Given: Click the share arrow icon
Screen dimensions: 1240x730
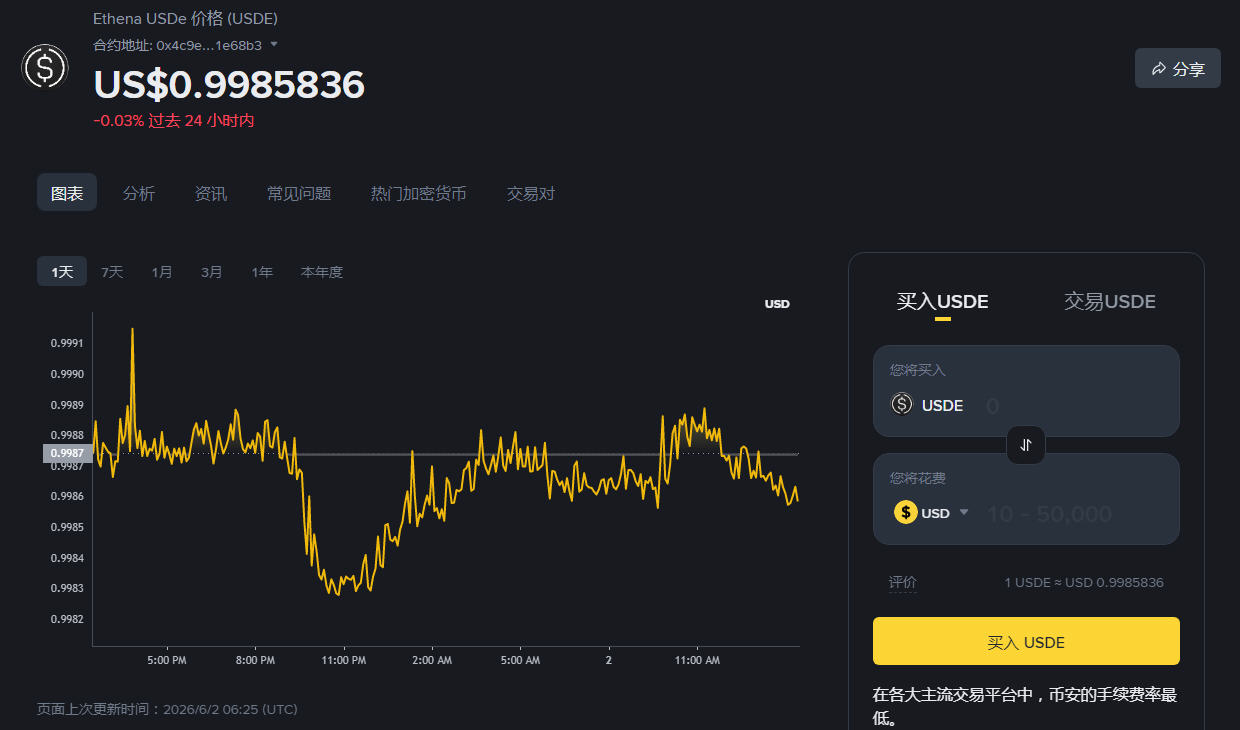Looking at the screenshot, I should click(x=1159, y=68).
